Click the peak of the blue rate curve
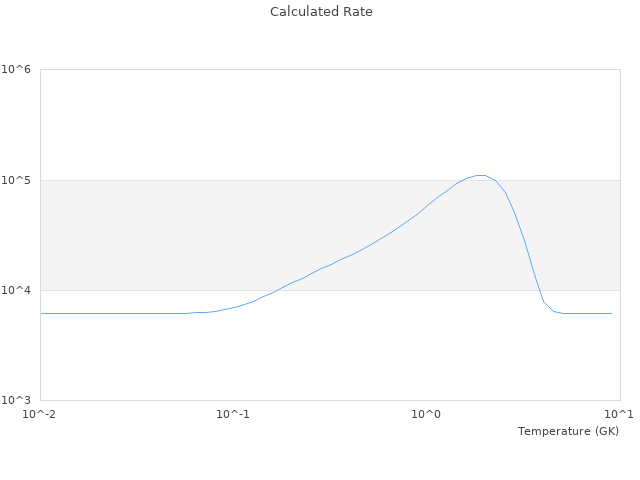The width and height of the screenshot is (640, 480). 481,175
